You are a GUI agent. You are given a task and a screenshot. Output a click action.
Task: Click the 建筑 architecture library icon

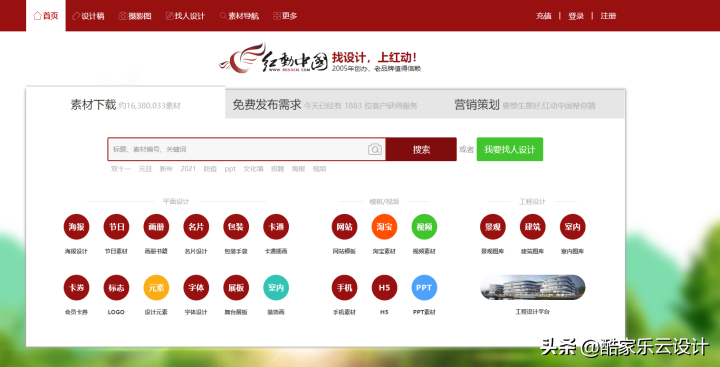pyautogui.click(x=533, y=227)
